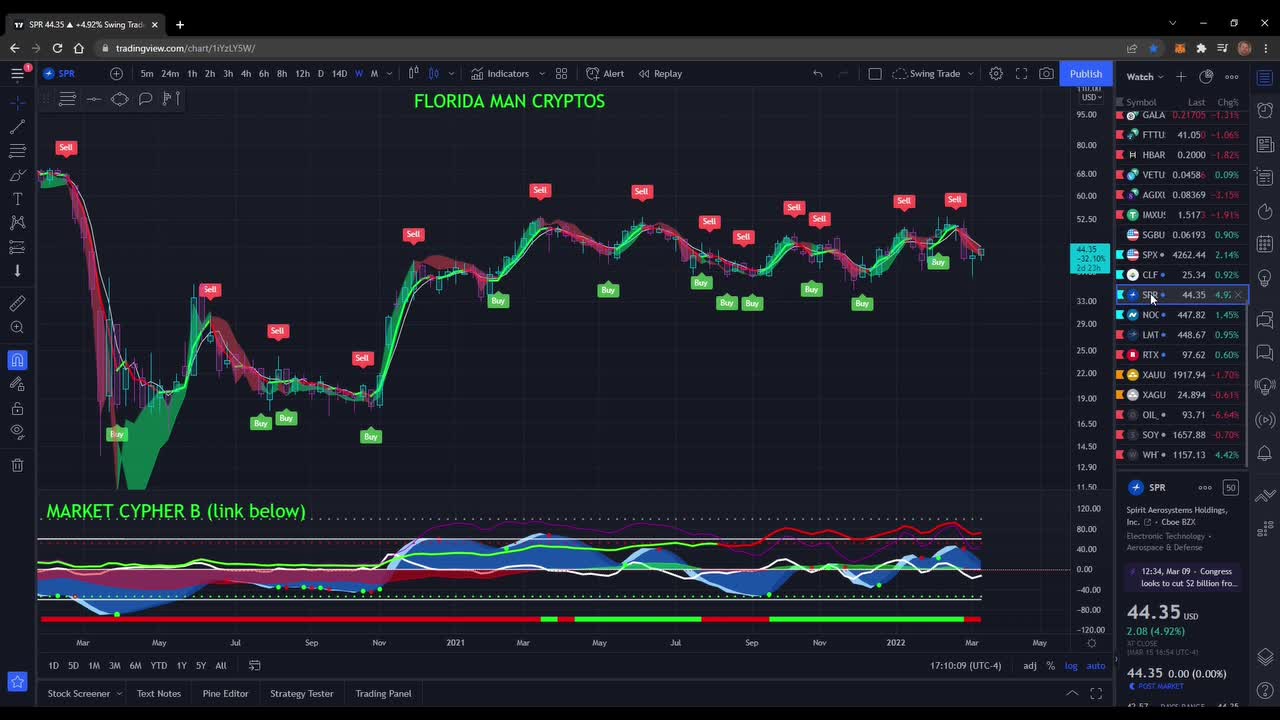Take a chart snapshot with camera icon
This screenshot has height=720, width=1280.
(1046, 73)
